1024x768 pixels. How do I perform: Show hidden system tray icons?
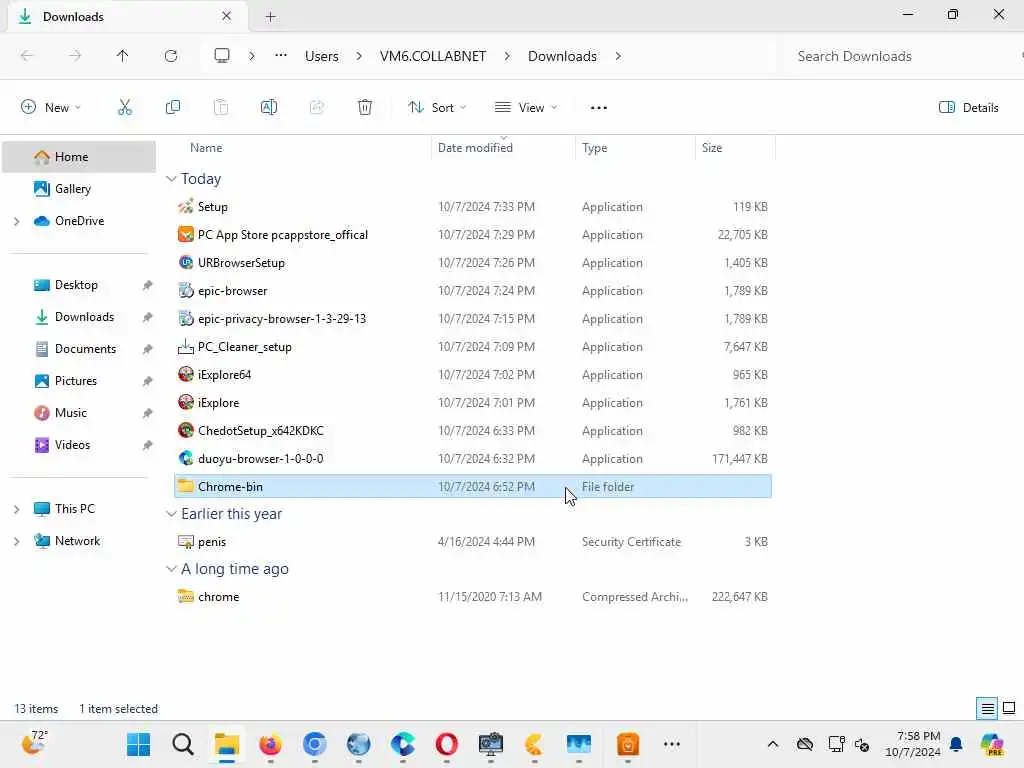click(773, 744)
